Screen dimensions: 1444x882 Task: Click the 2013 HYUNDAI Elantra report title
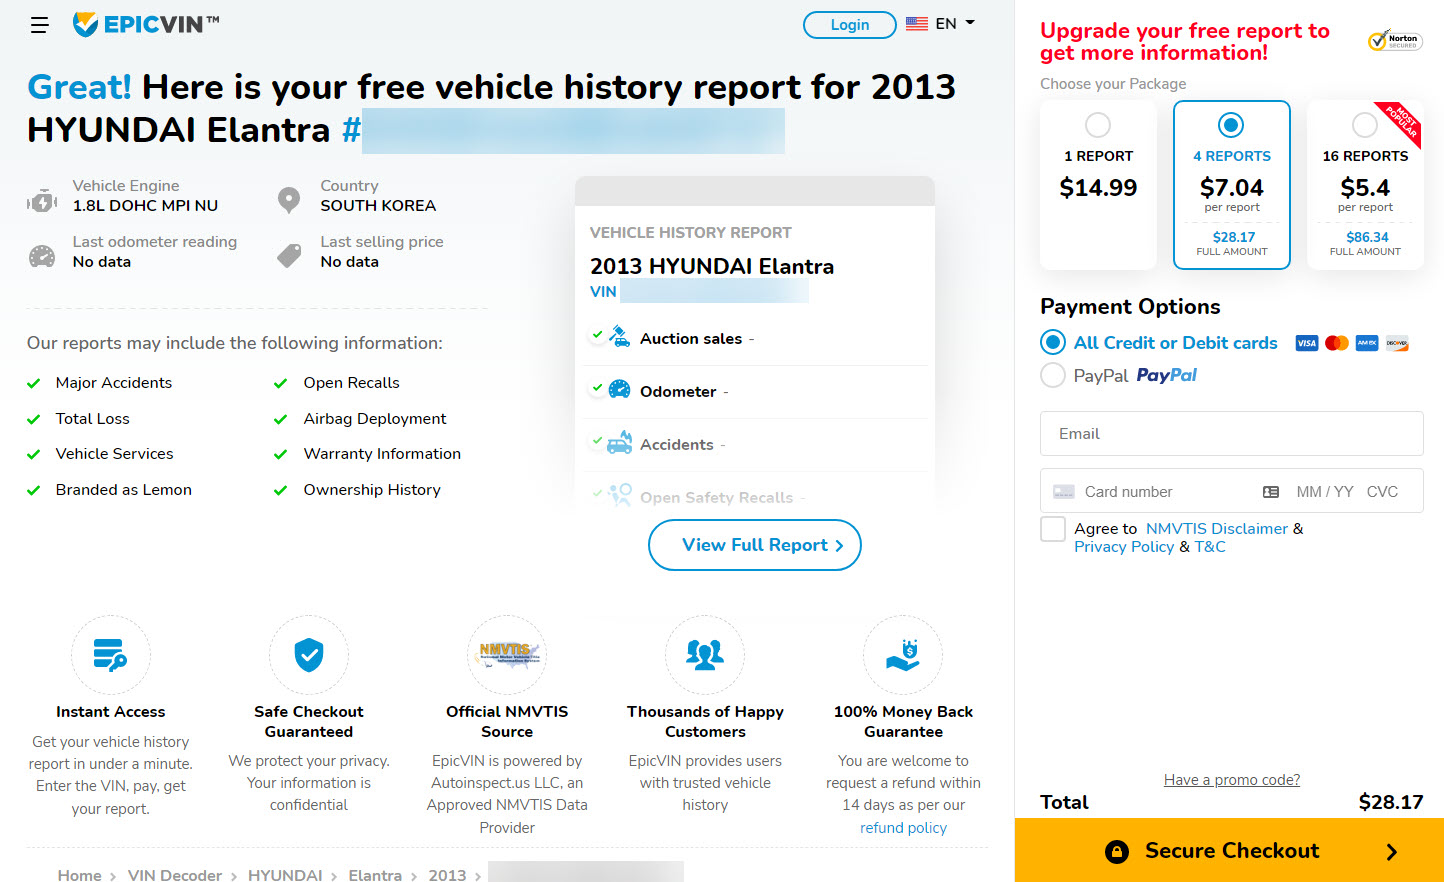[x=712, y=266]
